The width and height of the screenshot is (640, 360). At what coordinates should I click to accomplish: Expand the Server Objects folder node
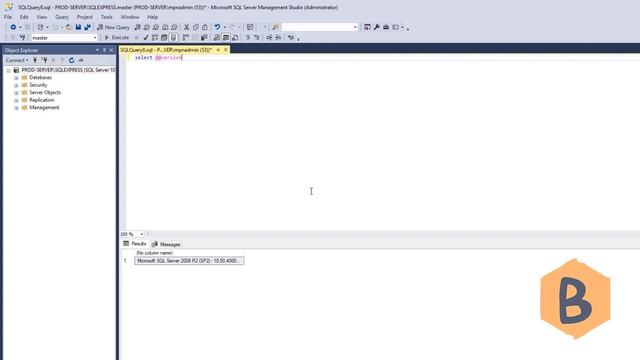(16, 93)
